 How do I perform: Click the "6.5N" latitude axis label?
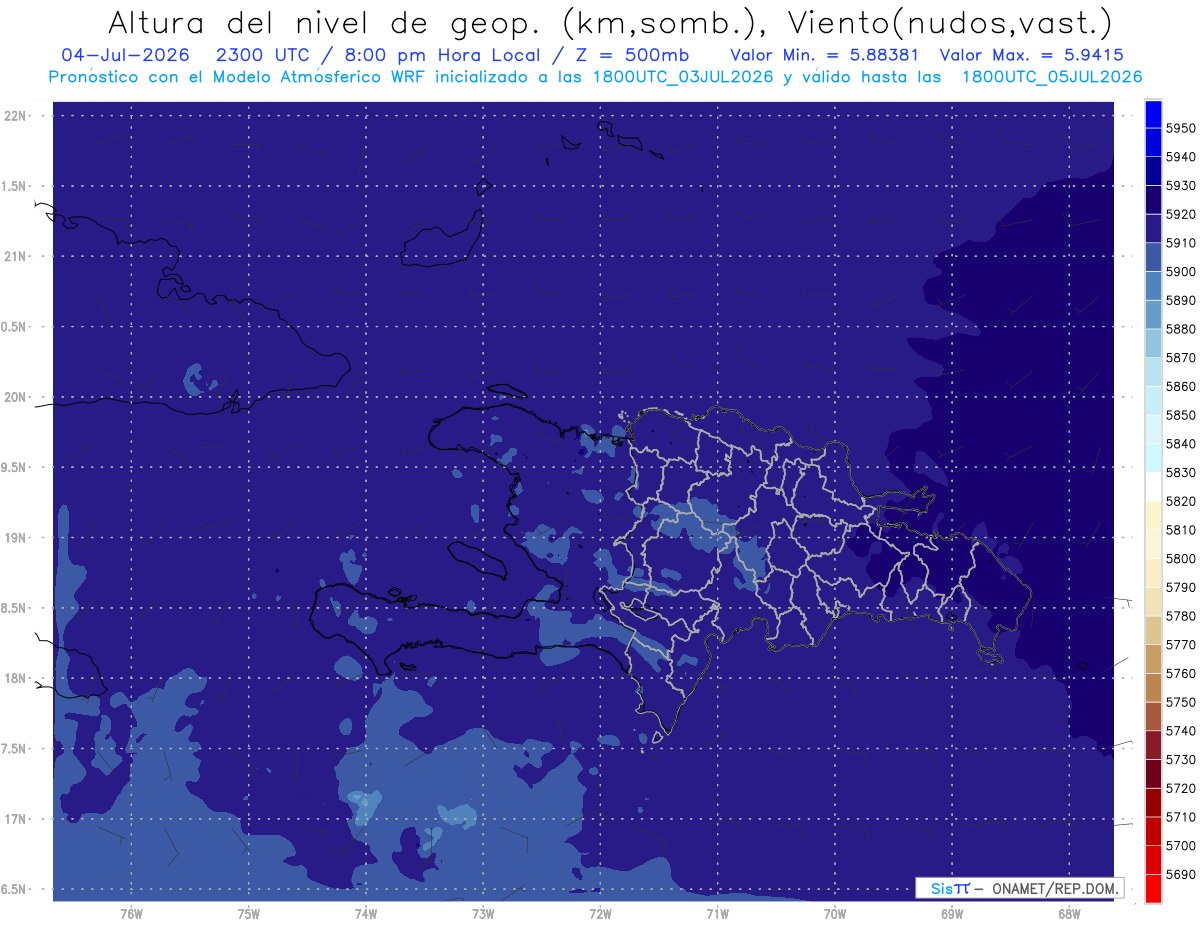pos(15,890)
